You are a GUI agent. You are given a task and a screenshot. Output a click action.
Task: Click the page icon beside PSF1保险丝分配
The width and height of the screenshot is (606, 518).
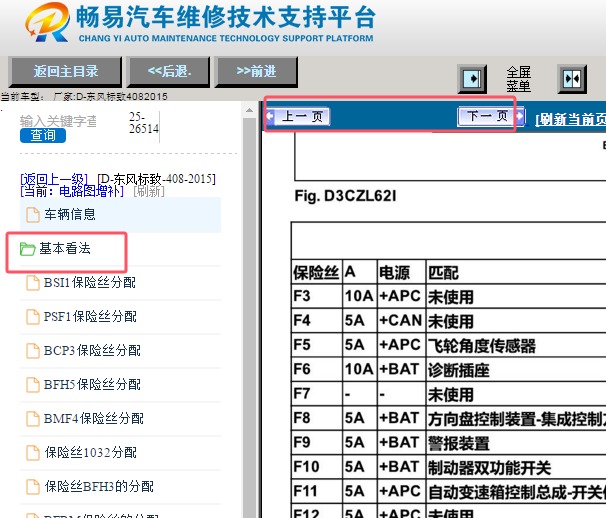click(x=33, y=317)
